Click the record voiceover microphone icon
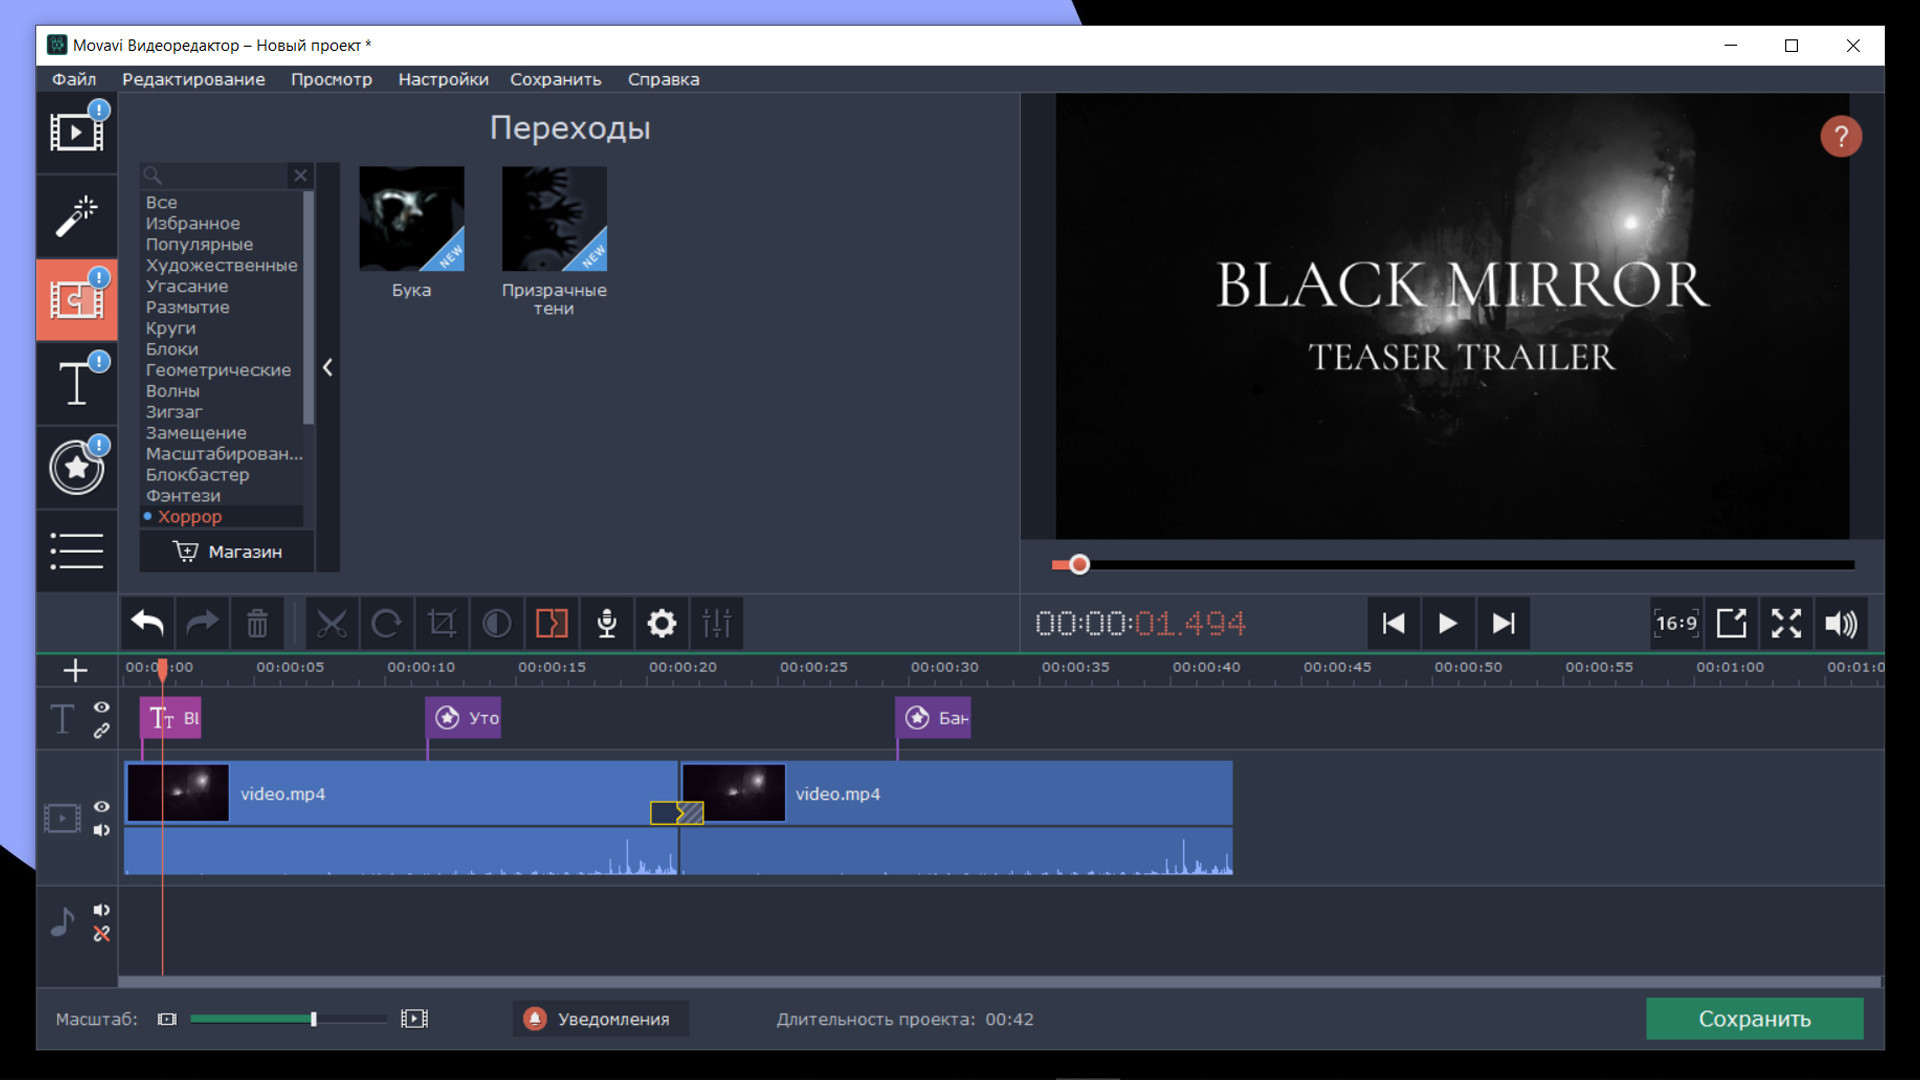This screenshot has height=1080, width=1920. (606, 624)
